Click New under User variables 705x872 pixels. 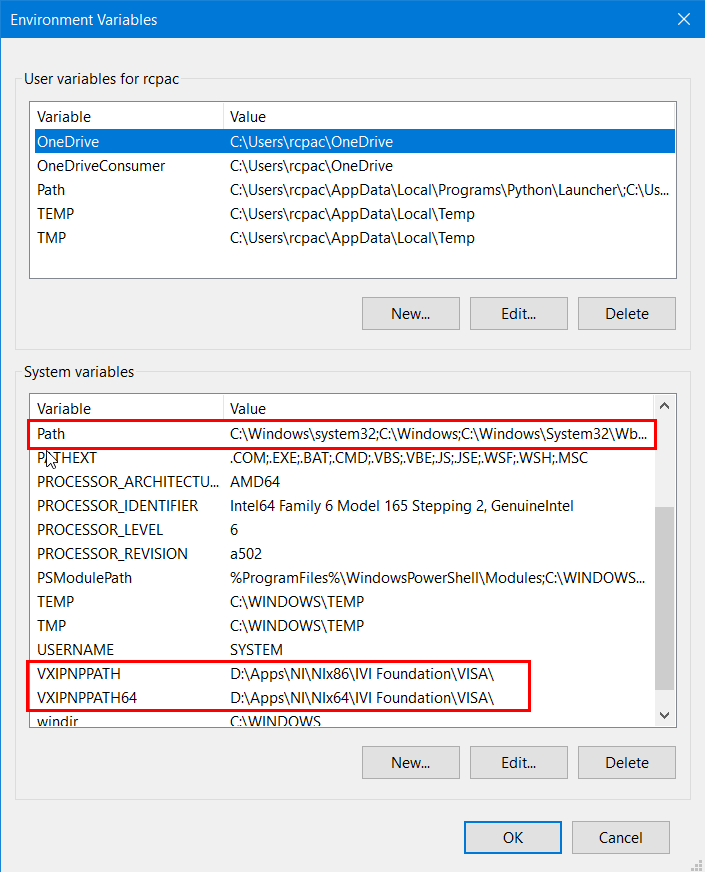pyautogui.click(x=411, y=314)
